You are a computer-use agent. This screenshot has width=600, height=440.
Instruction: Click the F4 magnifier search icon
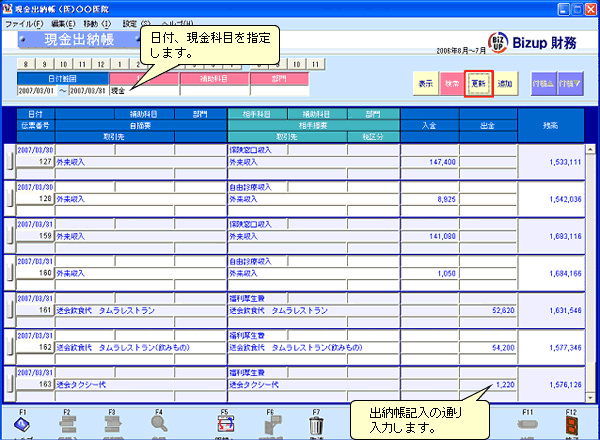(159, 425)
